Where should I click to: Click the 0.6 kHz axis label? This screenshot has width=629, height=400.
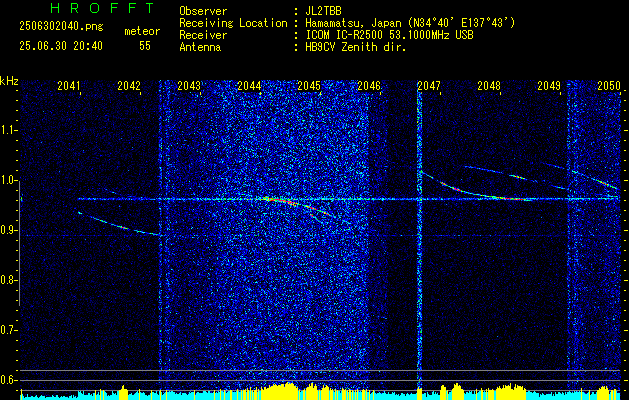(x=8, y=380)
